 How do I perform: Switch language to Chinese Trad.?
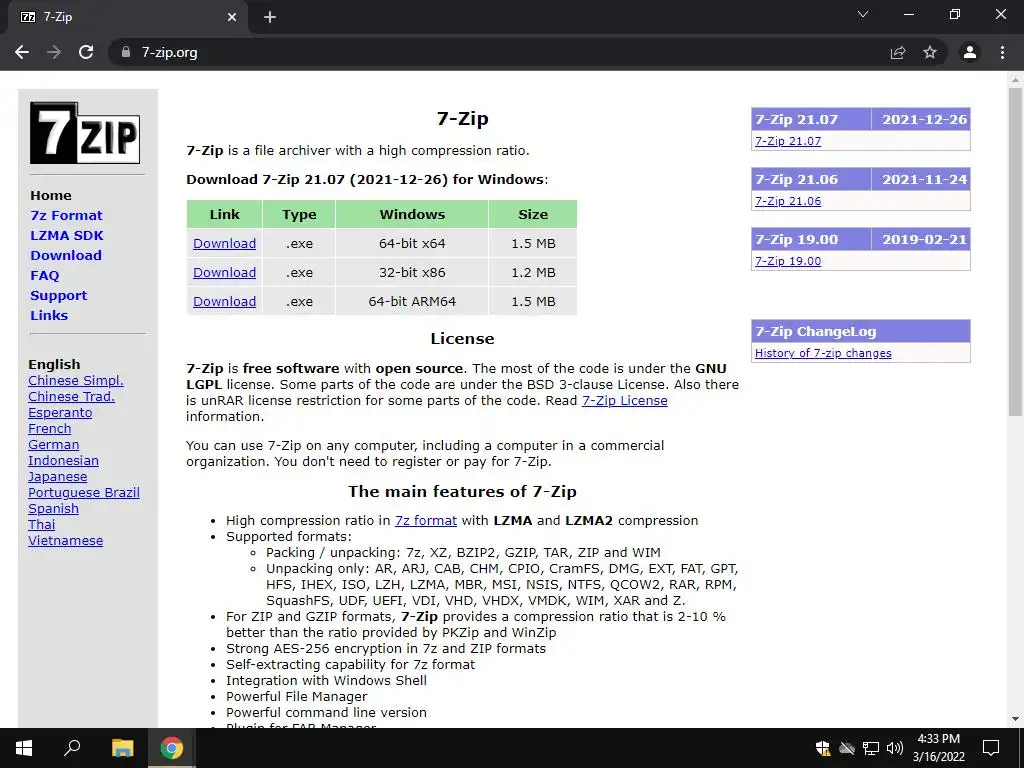71,396
